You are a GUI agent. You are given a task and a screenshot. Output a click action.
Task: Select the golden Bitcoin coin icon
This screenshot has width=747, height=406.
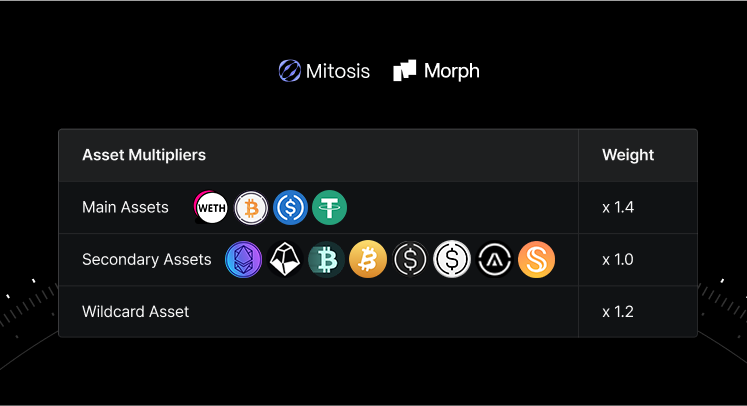[368, 259]
